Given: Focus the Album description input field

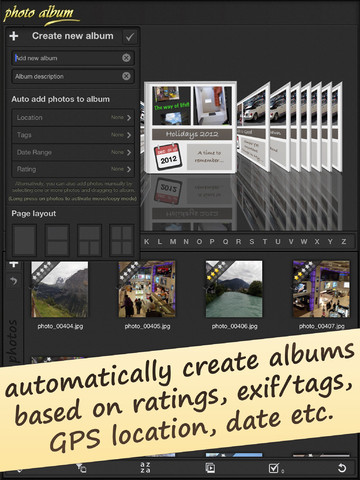Looking at the screenshot, I should 73,76.
